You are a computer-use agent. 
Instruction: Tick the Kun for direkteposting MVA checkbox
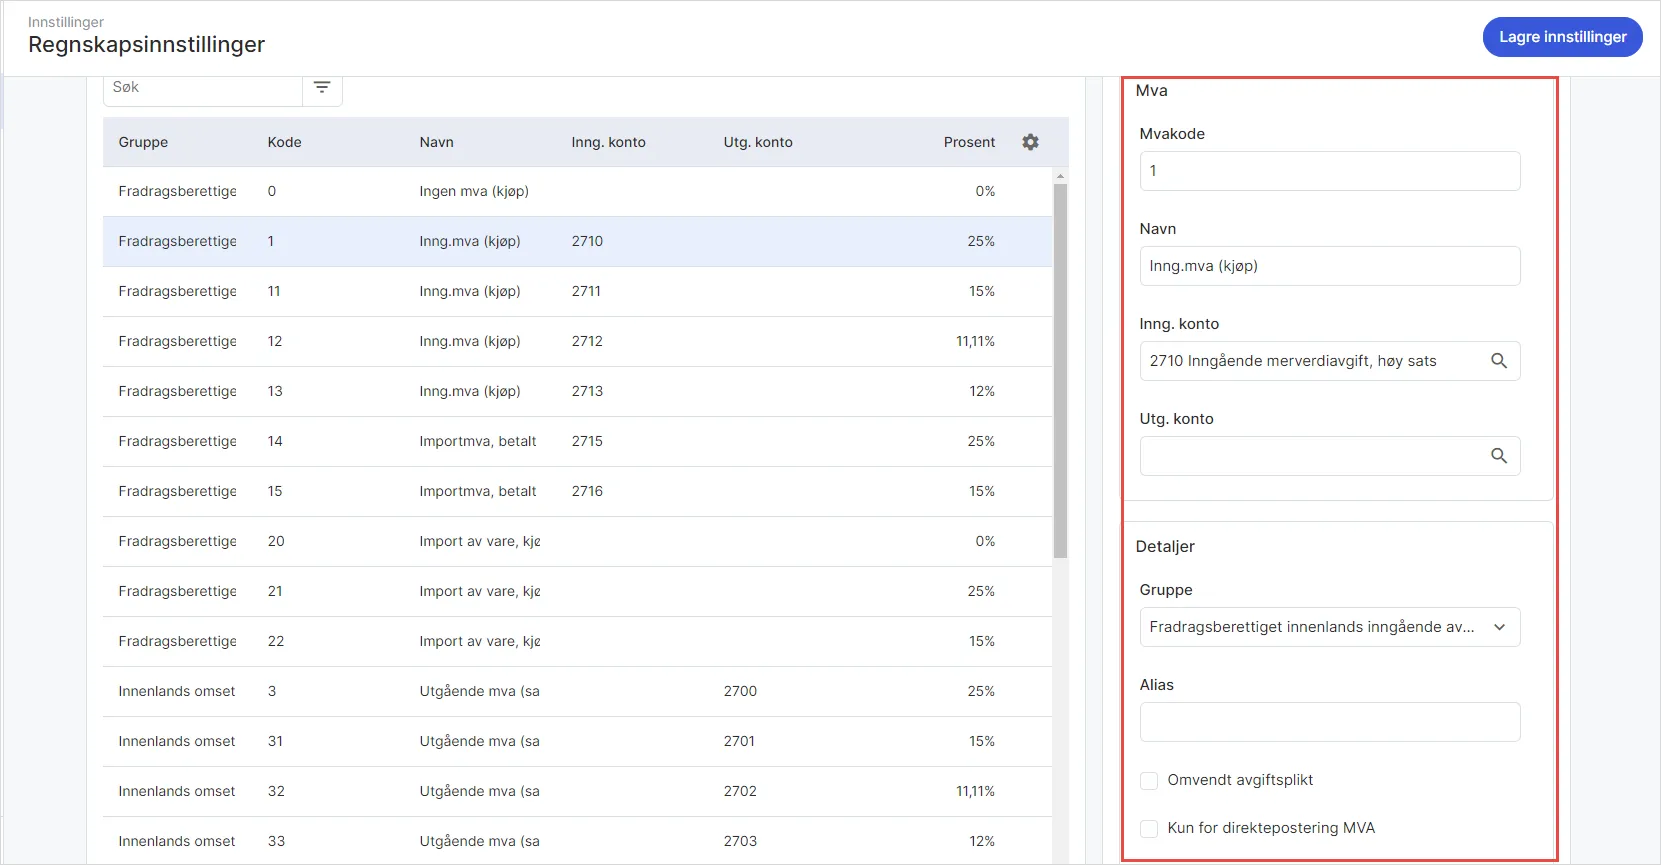1149,829
